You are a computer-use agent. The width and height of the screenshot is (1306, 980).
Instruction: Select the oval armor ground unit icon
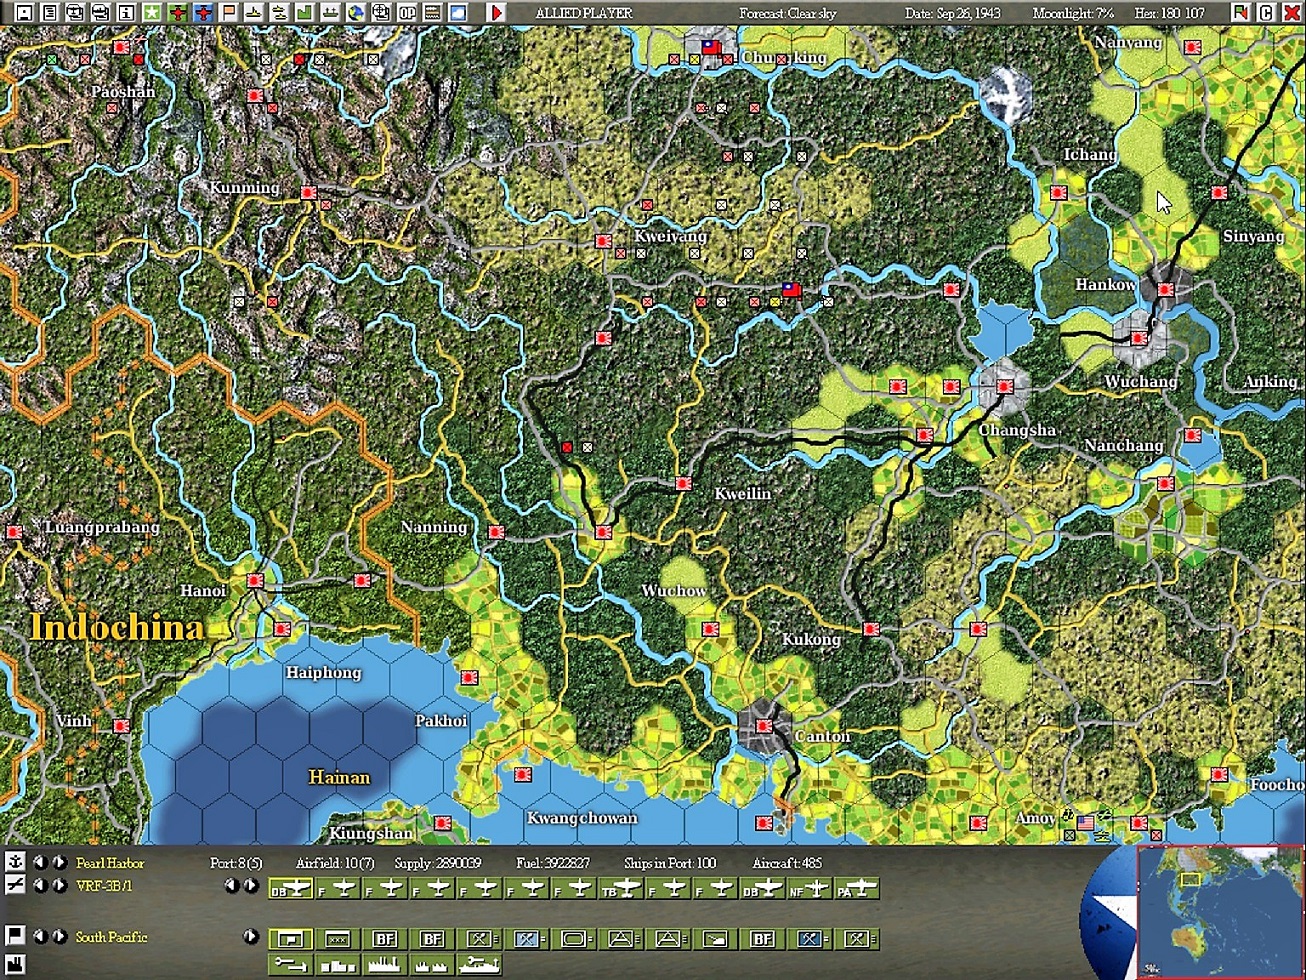574,939
